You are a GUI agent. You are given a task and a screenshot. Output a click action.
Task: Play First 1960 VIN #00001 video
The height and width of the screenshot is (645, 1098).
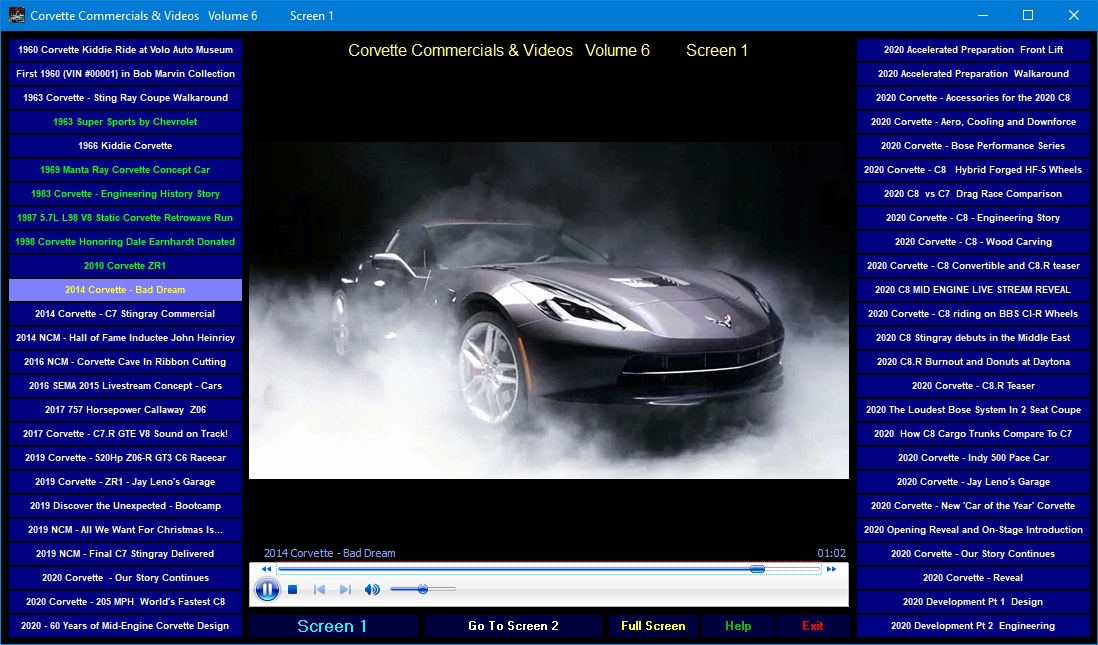pos(125,74)
